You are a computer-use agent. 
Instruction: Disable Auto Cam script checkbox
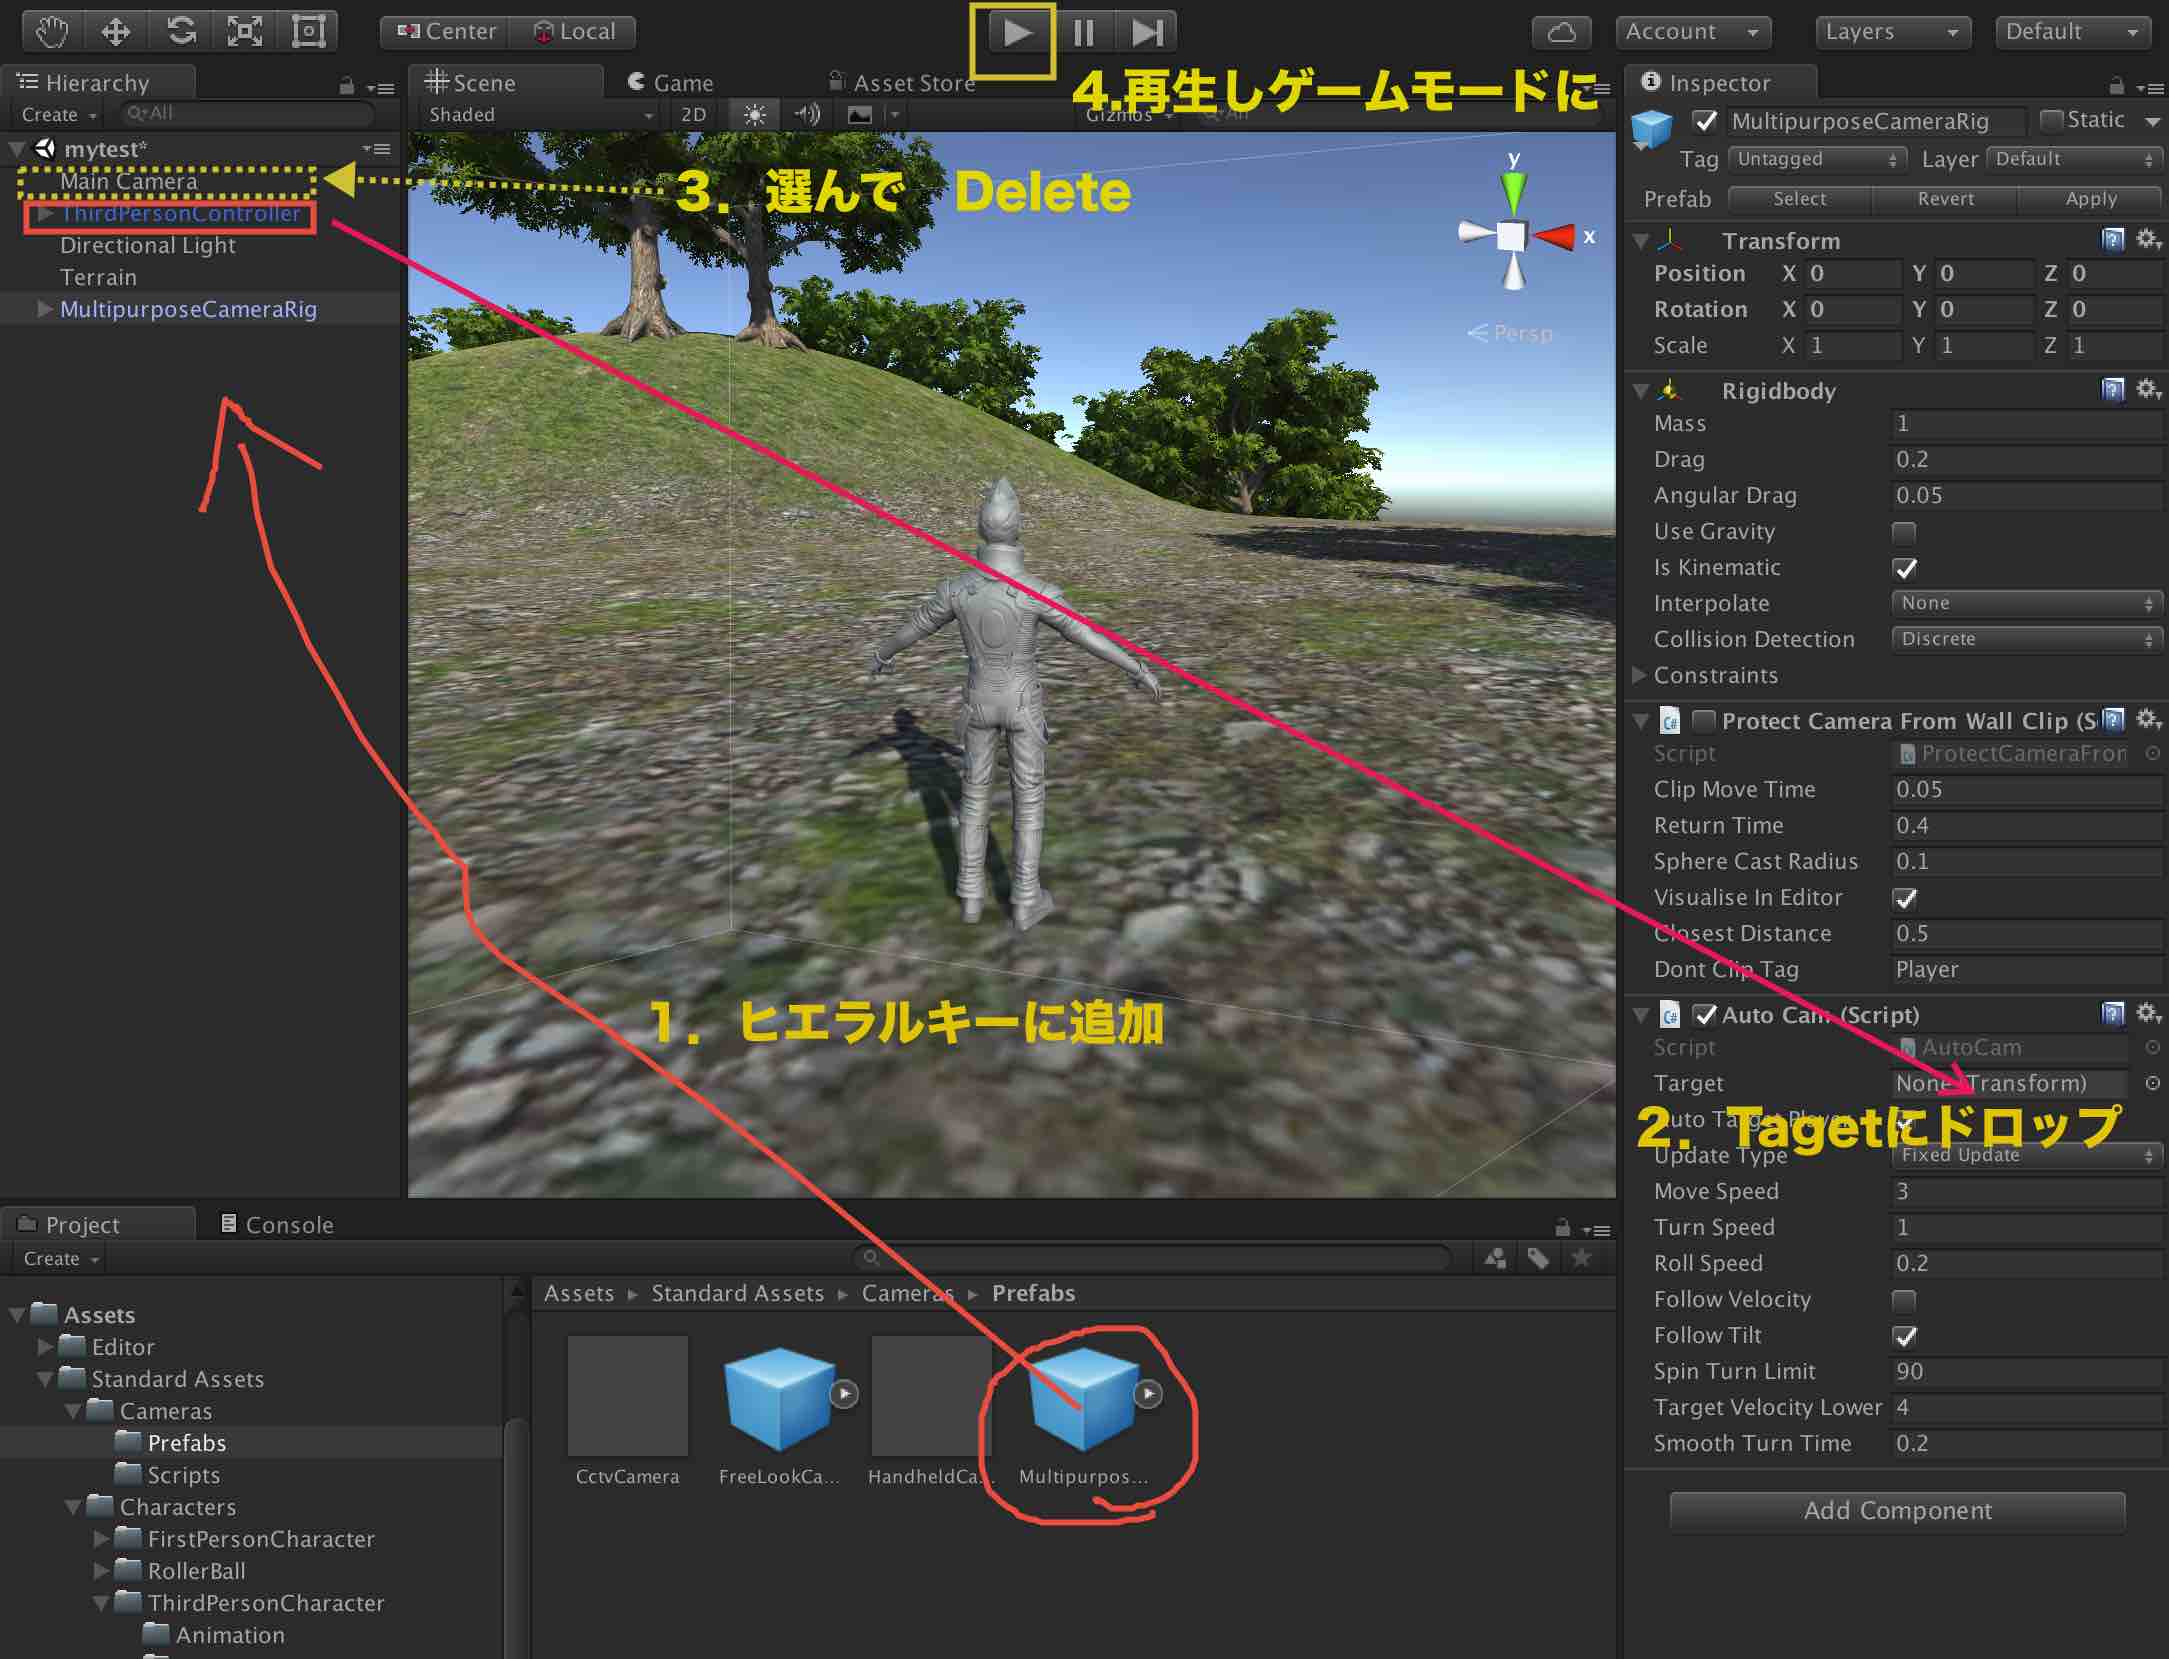[1705, 1015]
